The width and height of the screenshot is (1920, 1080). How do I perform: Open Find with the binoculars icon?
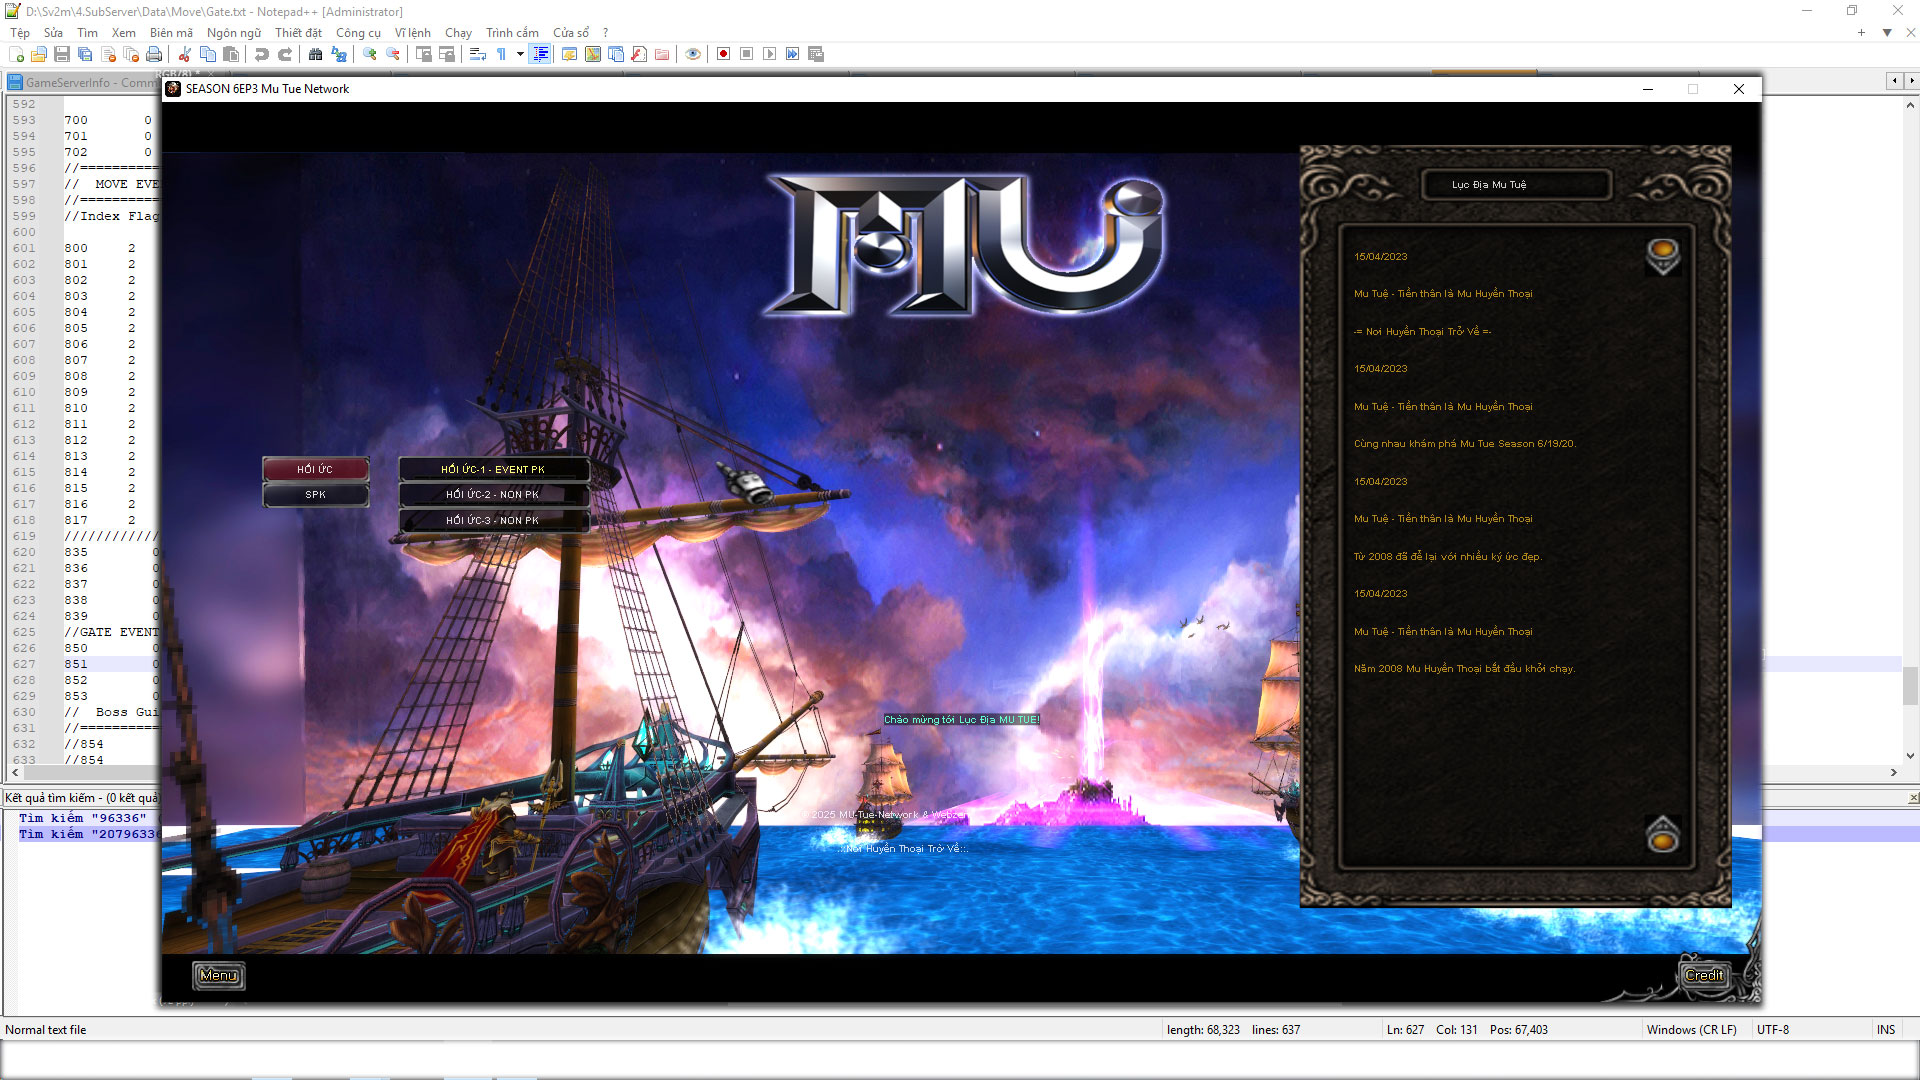316,54
